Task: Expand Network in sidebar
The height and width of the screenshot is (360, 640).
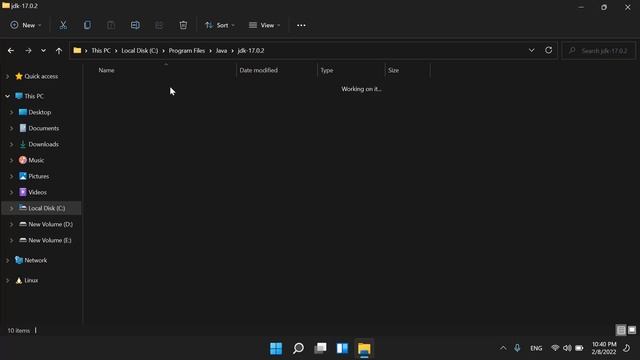Action: [7, 260]
